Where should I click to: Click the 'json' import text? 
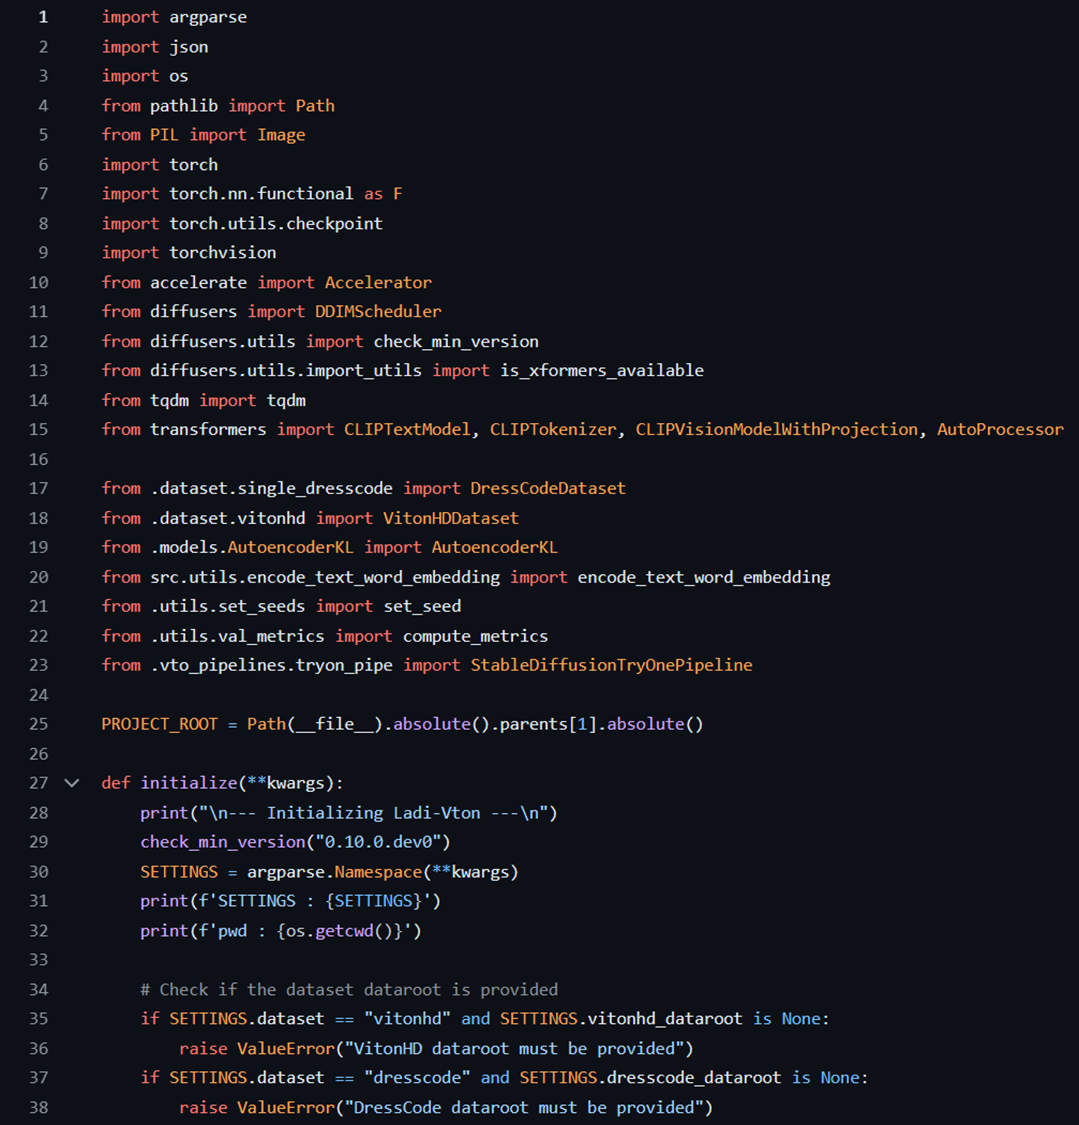[189, 47]
